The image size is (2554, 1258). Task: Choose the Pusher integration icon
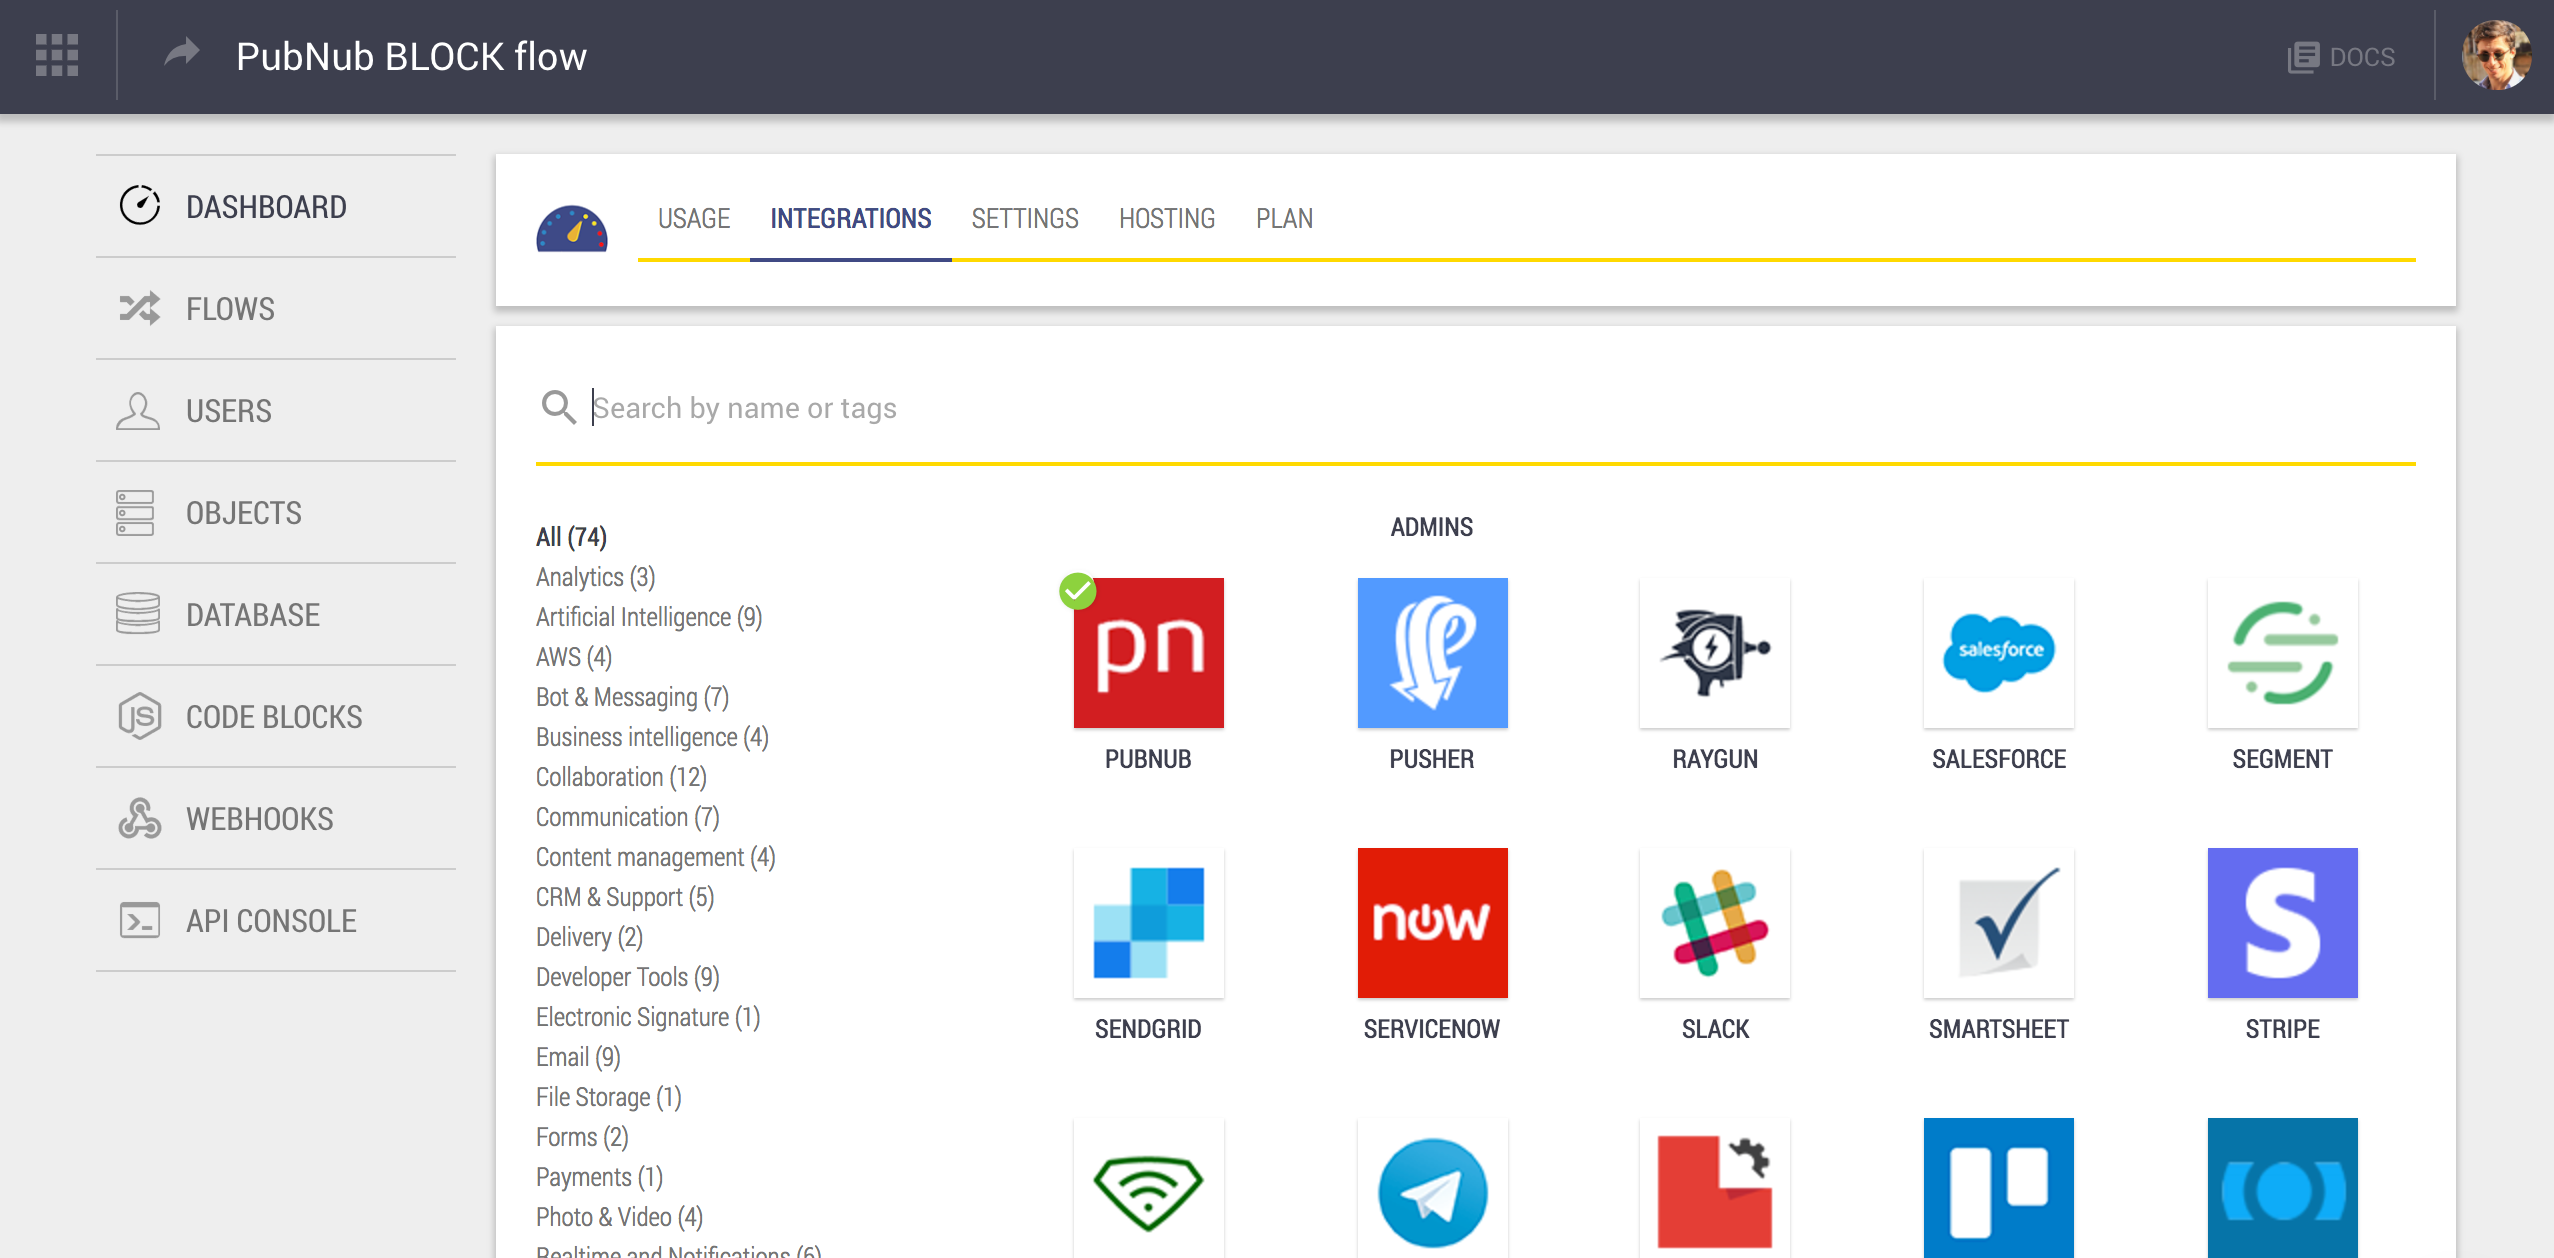pos(1431,653)
